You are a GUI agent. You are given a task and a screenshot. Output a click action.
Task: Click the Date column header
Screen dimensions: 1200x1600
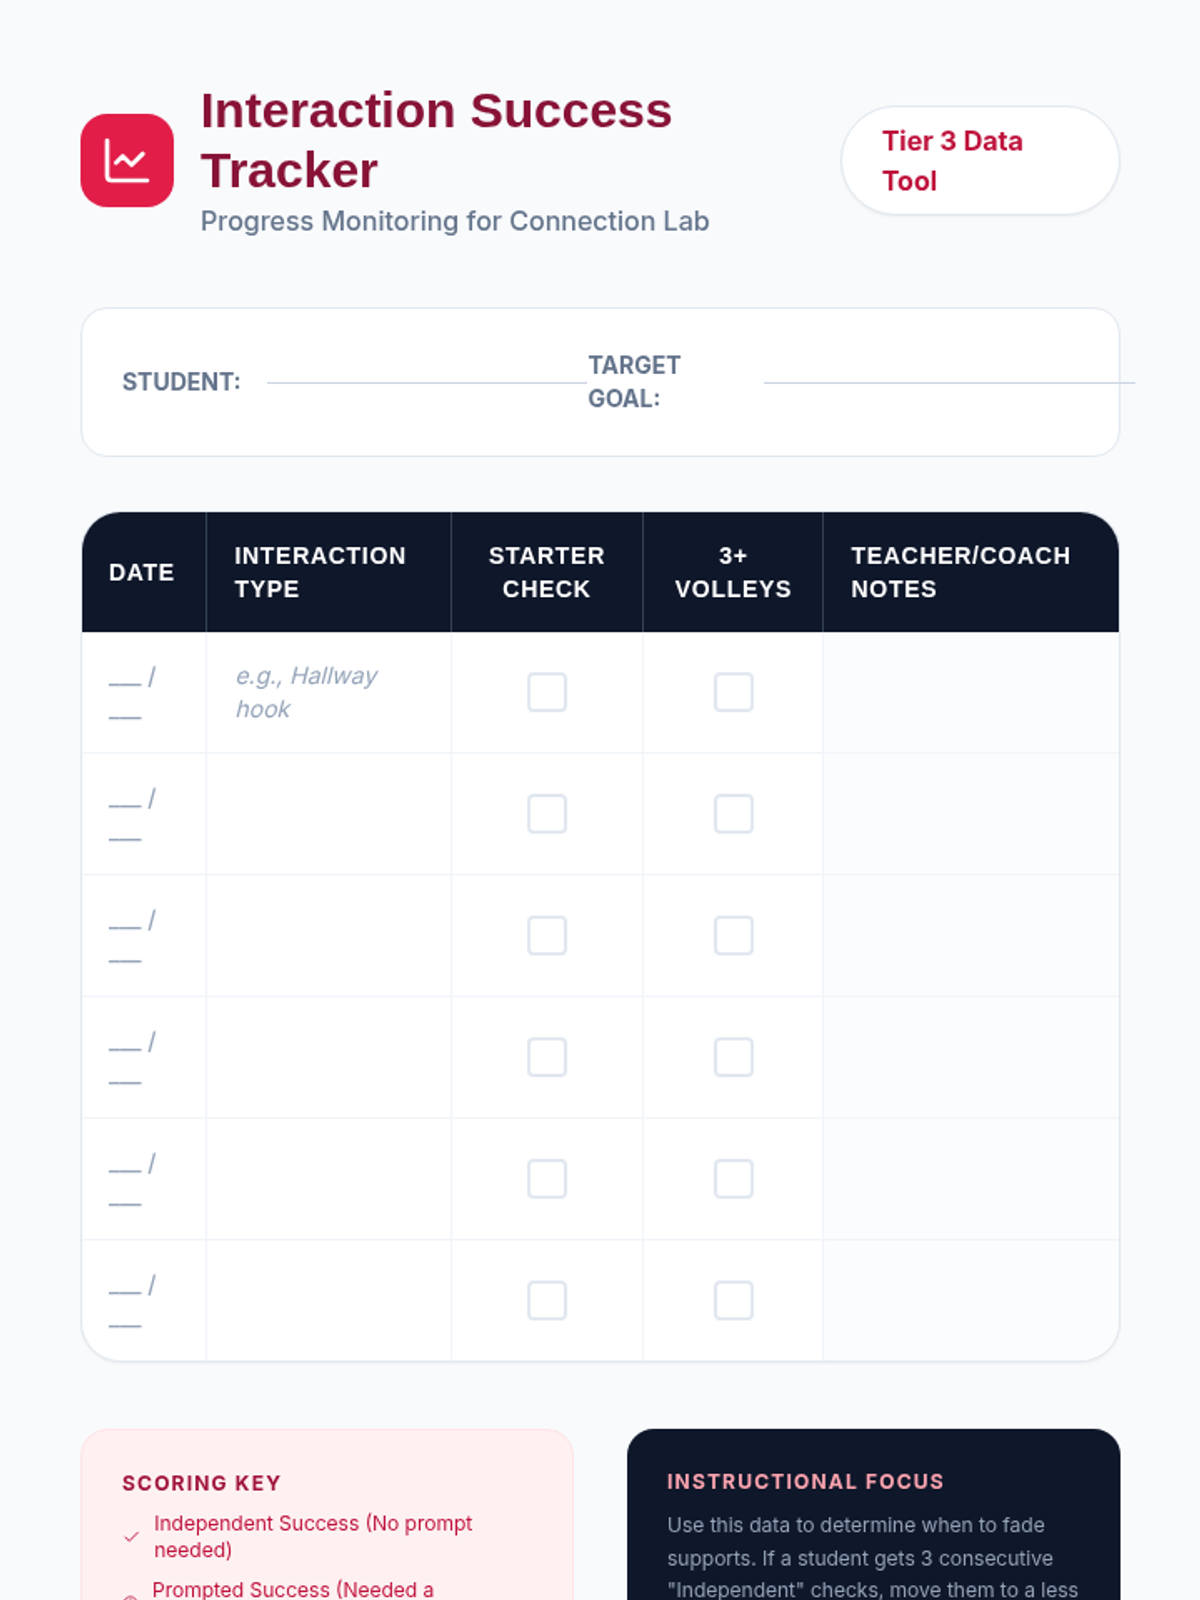coord(142,572)
